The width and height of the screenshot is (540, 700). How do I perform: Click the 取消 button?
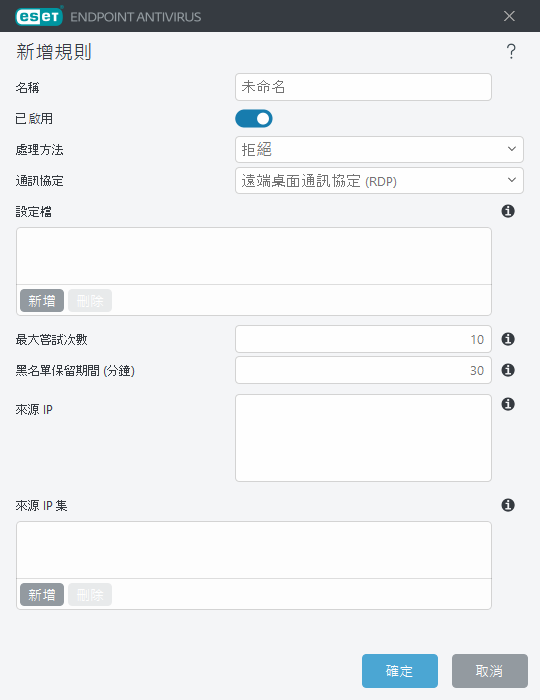(x=490, y=671)
